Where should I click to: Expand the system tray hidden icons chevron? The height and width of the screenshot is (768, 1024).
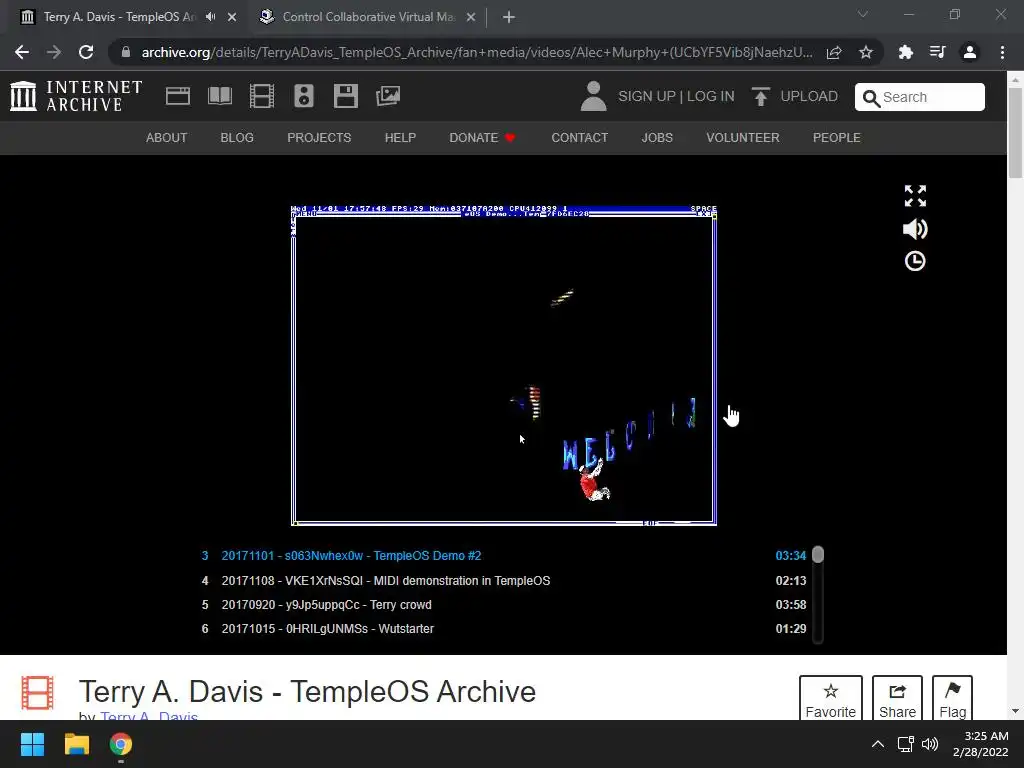[878, 744]
